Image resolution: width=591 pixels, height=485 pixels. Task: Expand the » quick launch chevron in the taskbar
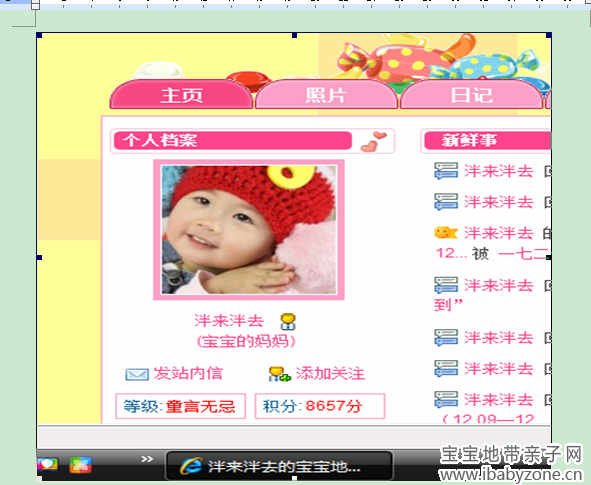[x=147, y=459]
